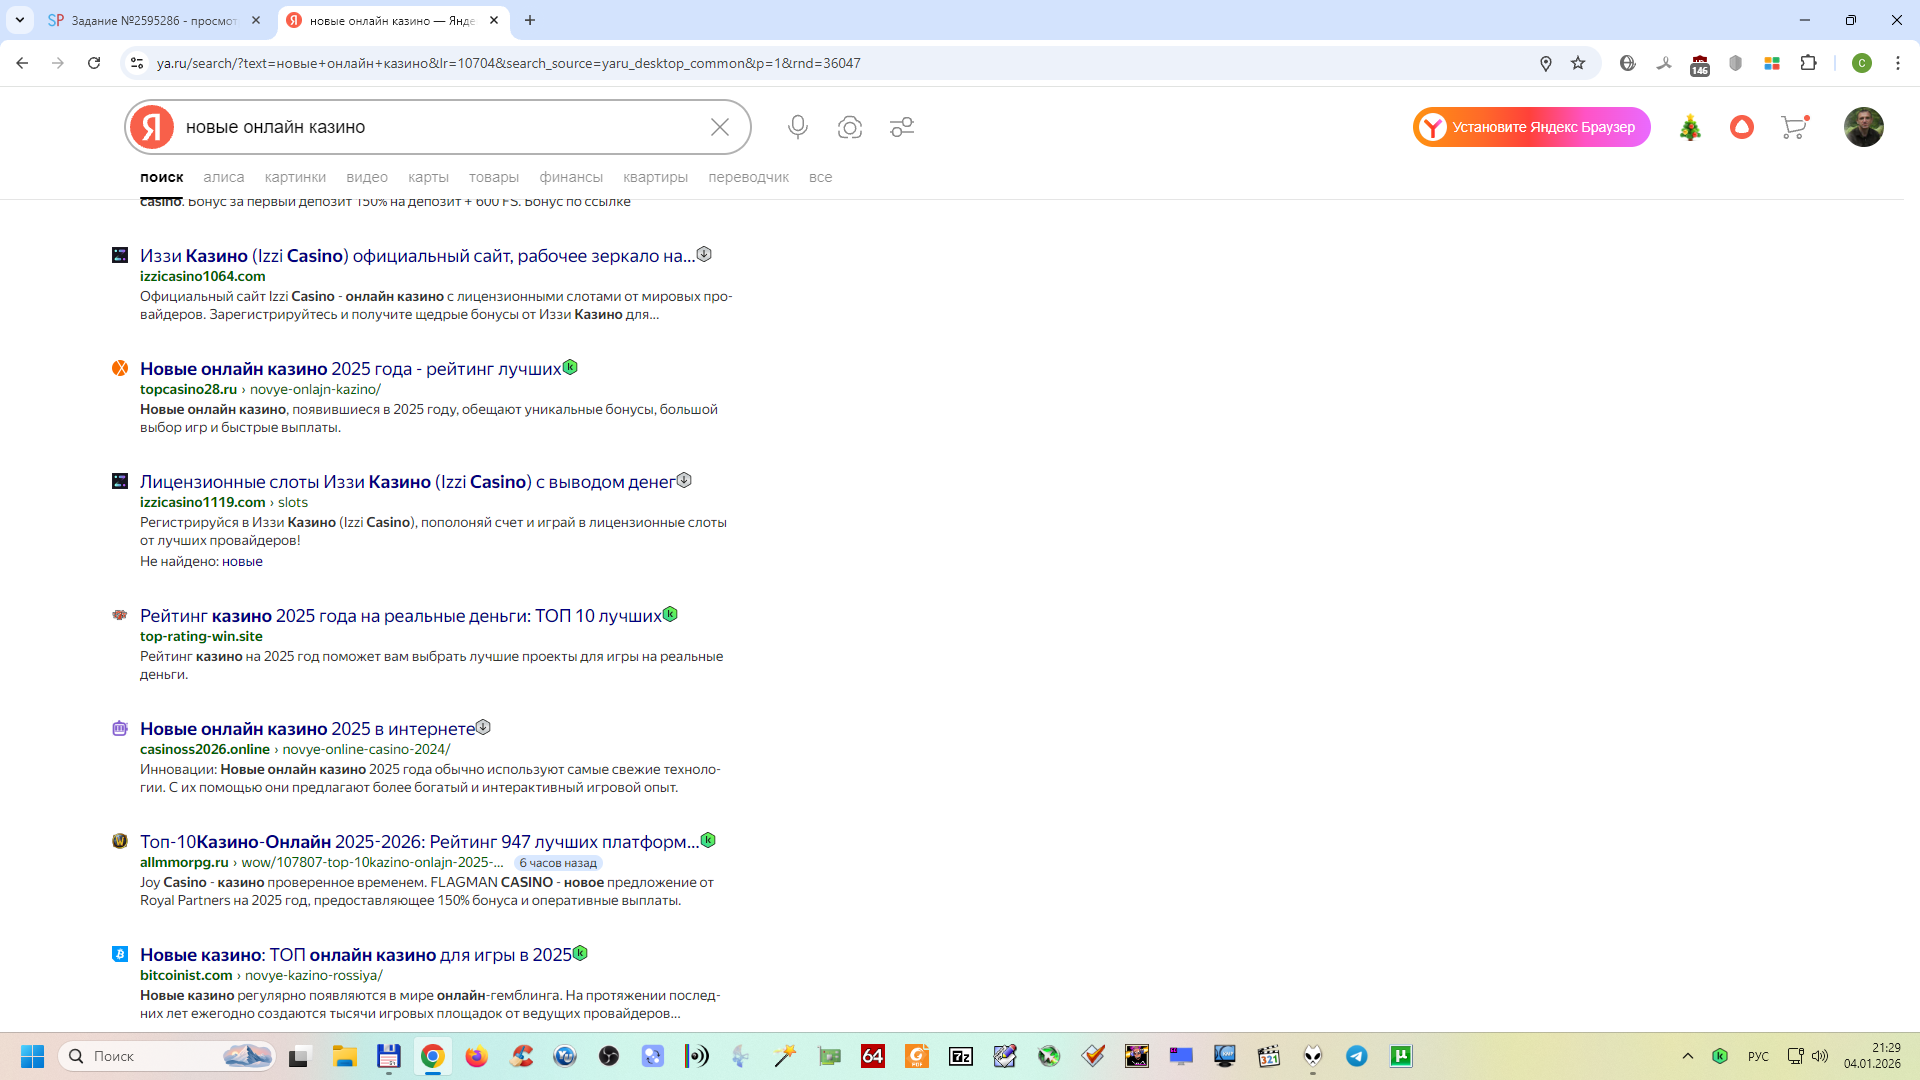
Task: Open Chrome extensions puzzle icon
Action: (1808, 63)
